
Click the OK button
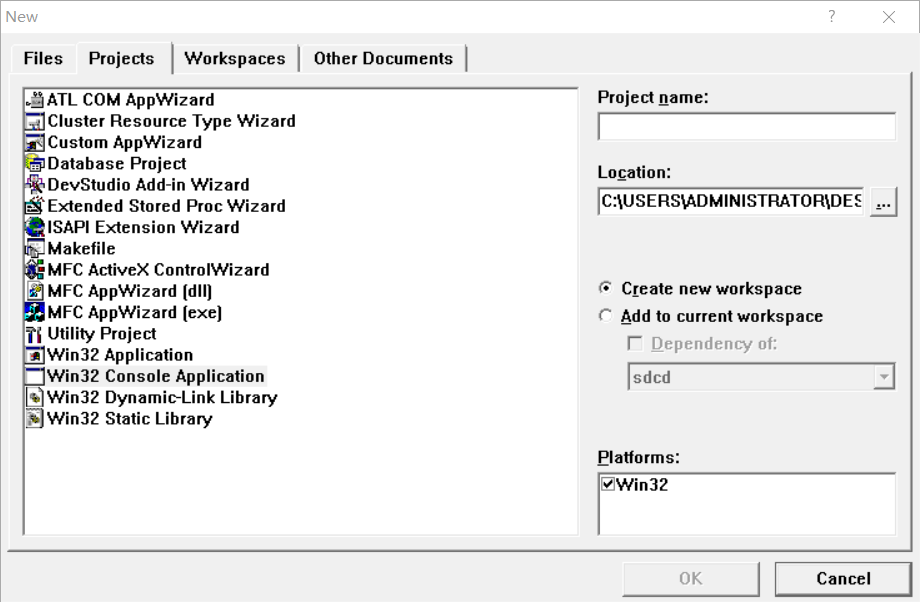point(691,579)
